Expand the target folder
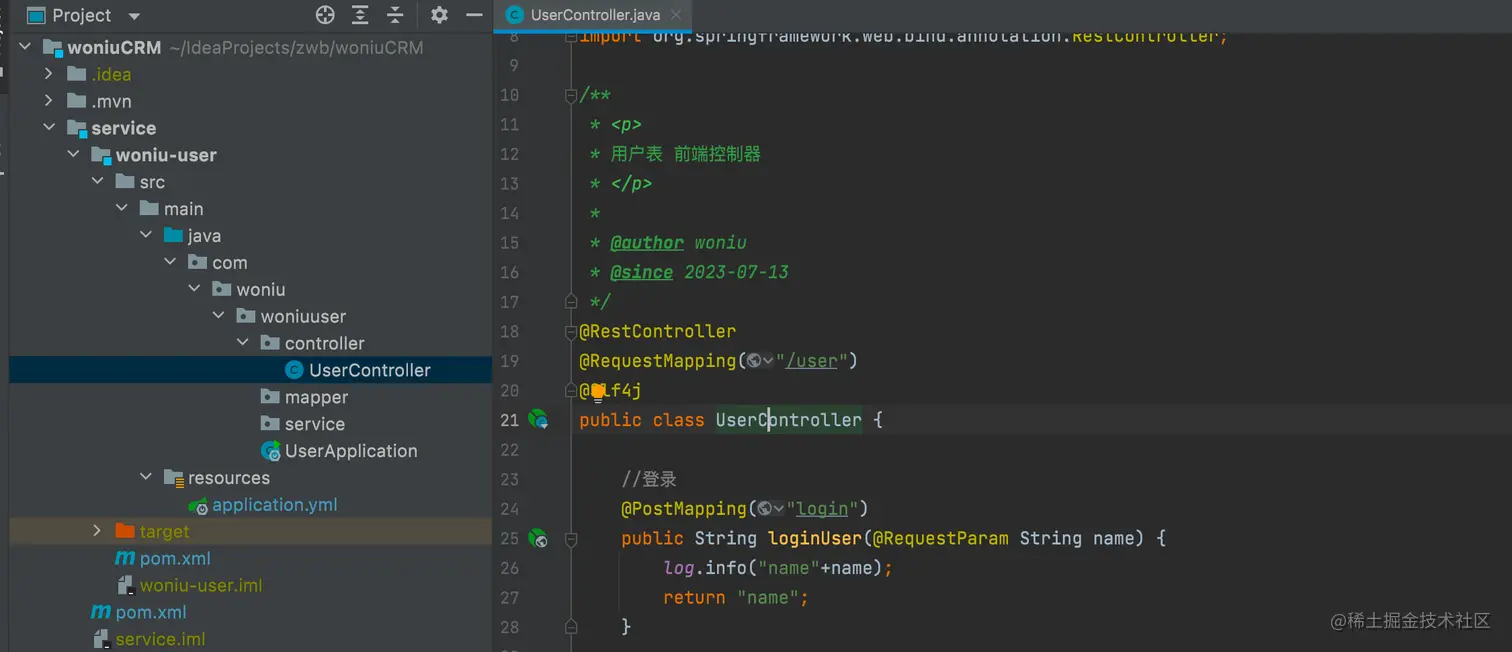This screenshot has width=1512, height=652. click(x=97, y=531)
